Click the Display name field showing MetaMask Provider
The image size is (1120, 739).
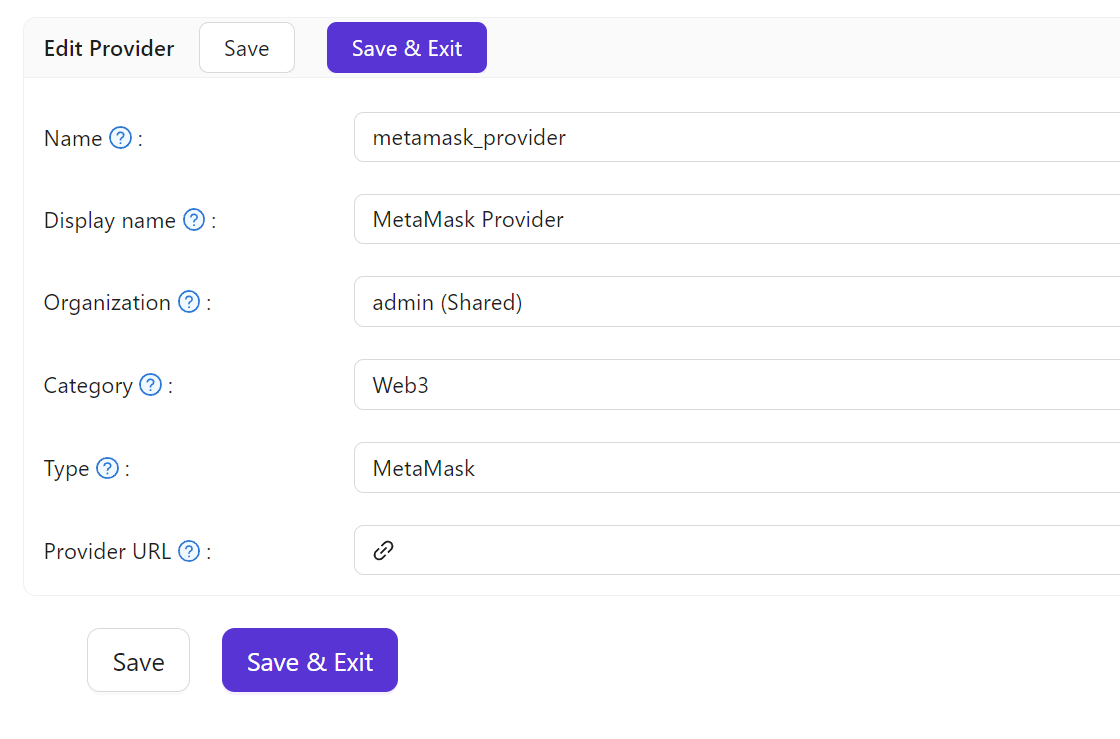[700, 219]
